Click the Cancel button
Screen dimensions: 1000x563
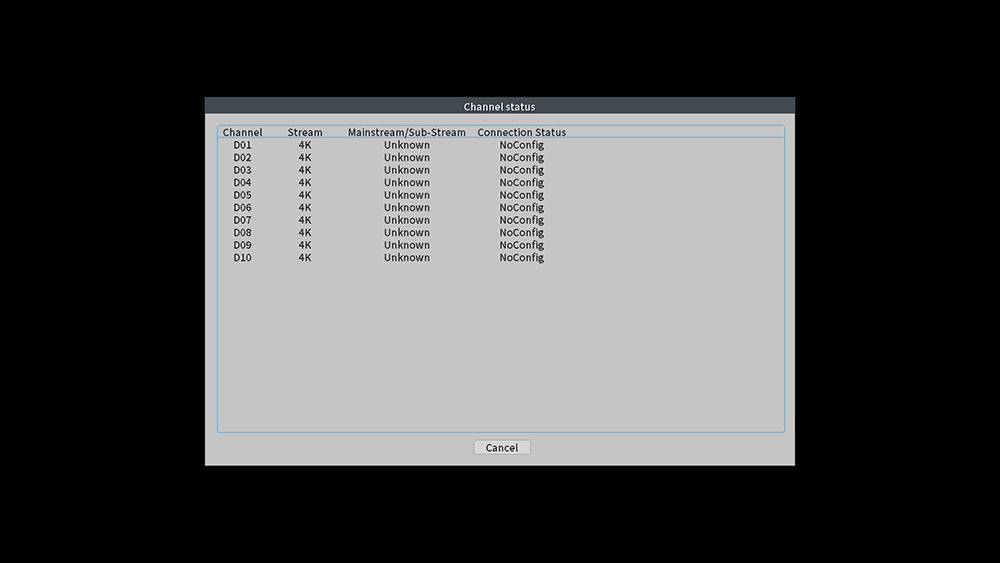point(501,448)
